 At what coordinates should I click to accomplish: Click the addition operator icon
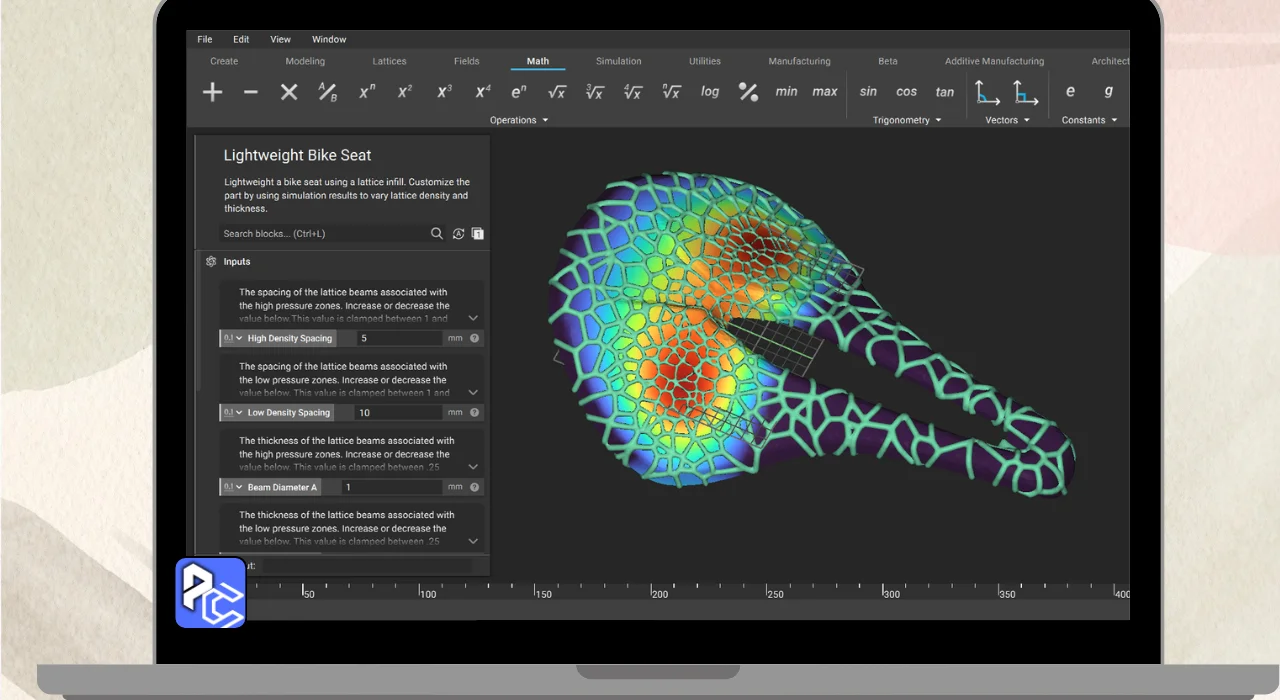pyautogui.click(x=212, y=92)
